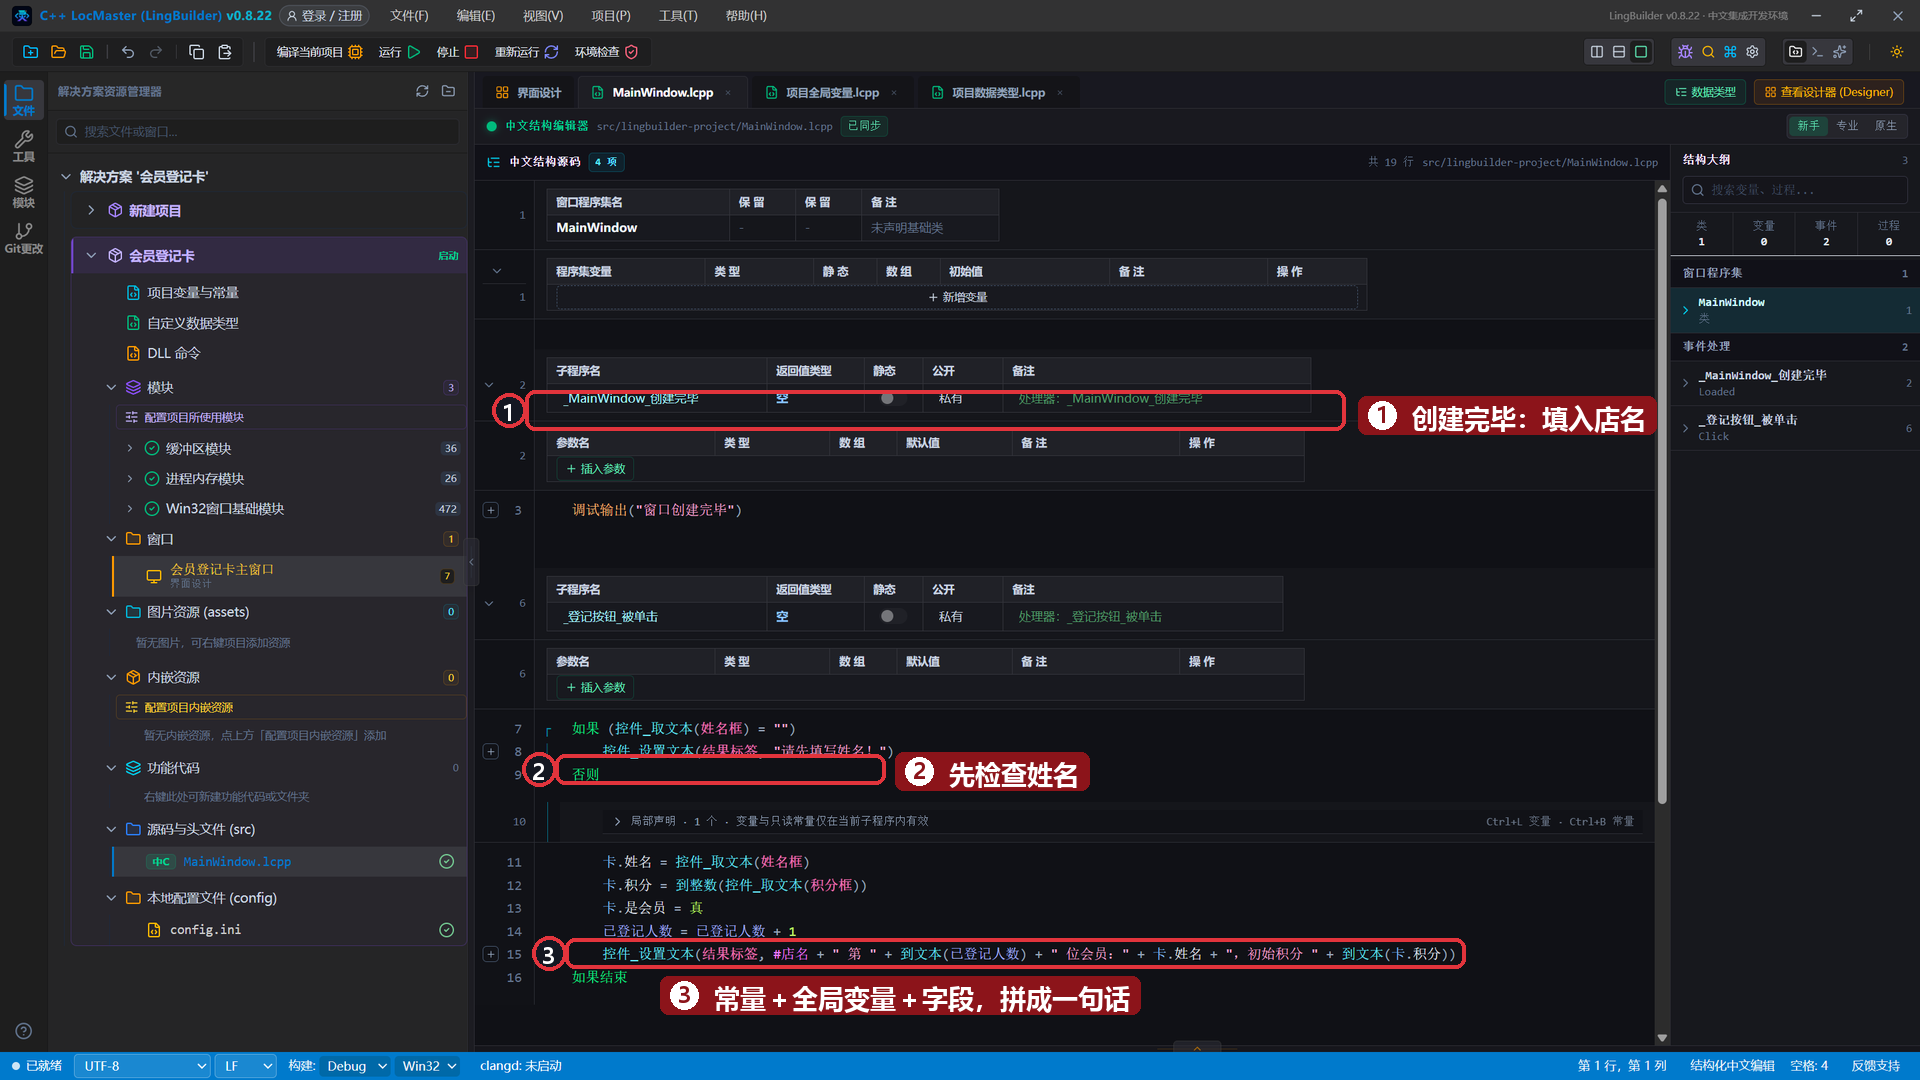Screen dimensions: 1920x1080
Task: Click the 运行 run button
Action: click(x=399, y=52)
